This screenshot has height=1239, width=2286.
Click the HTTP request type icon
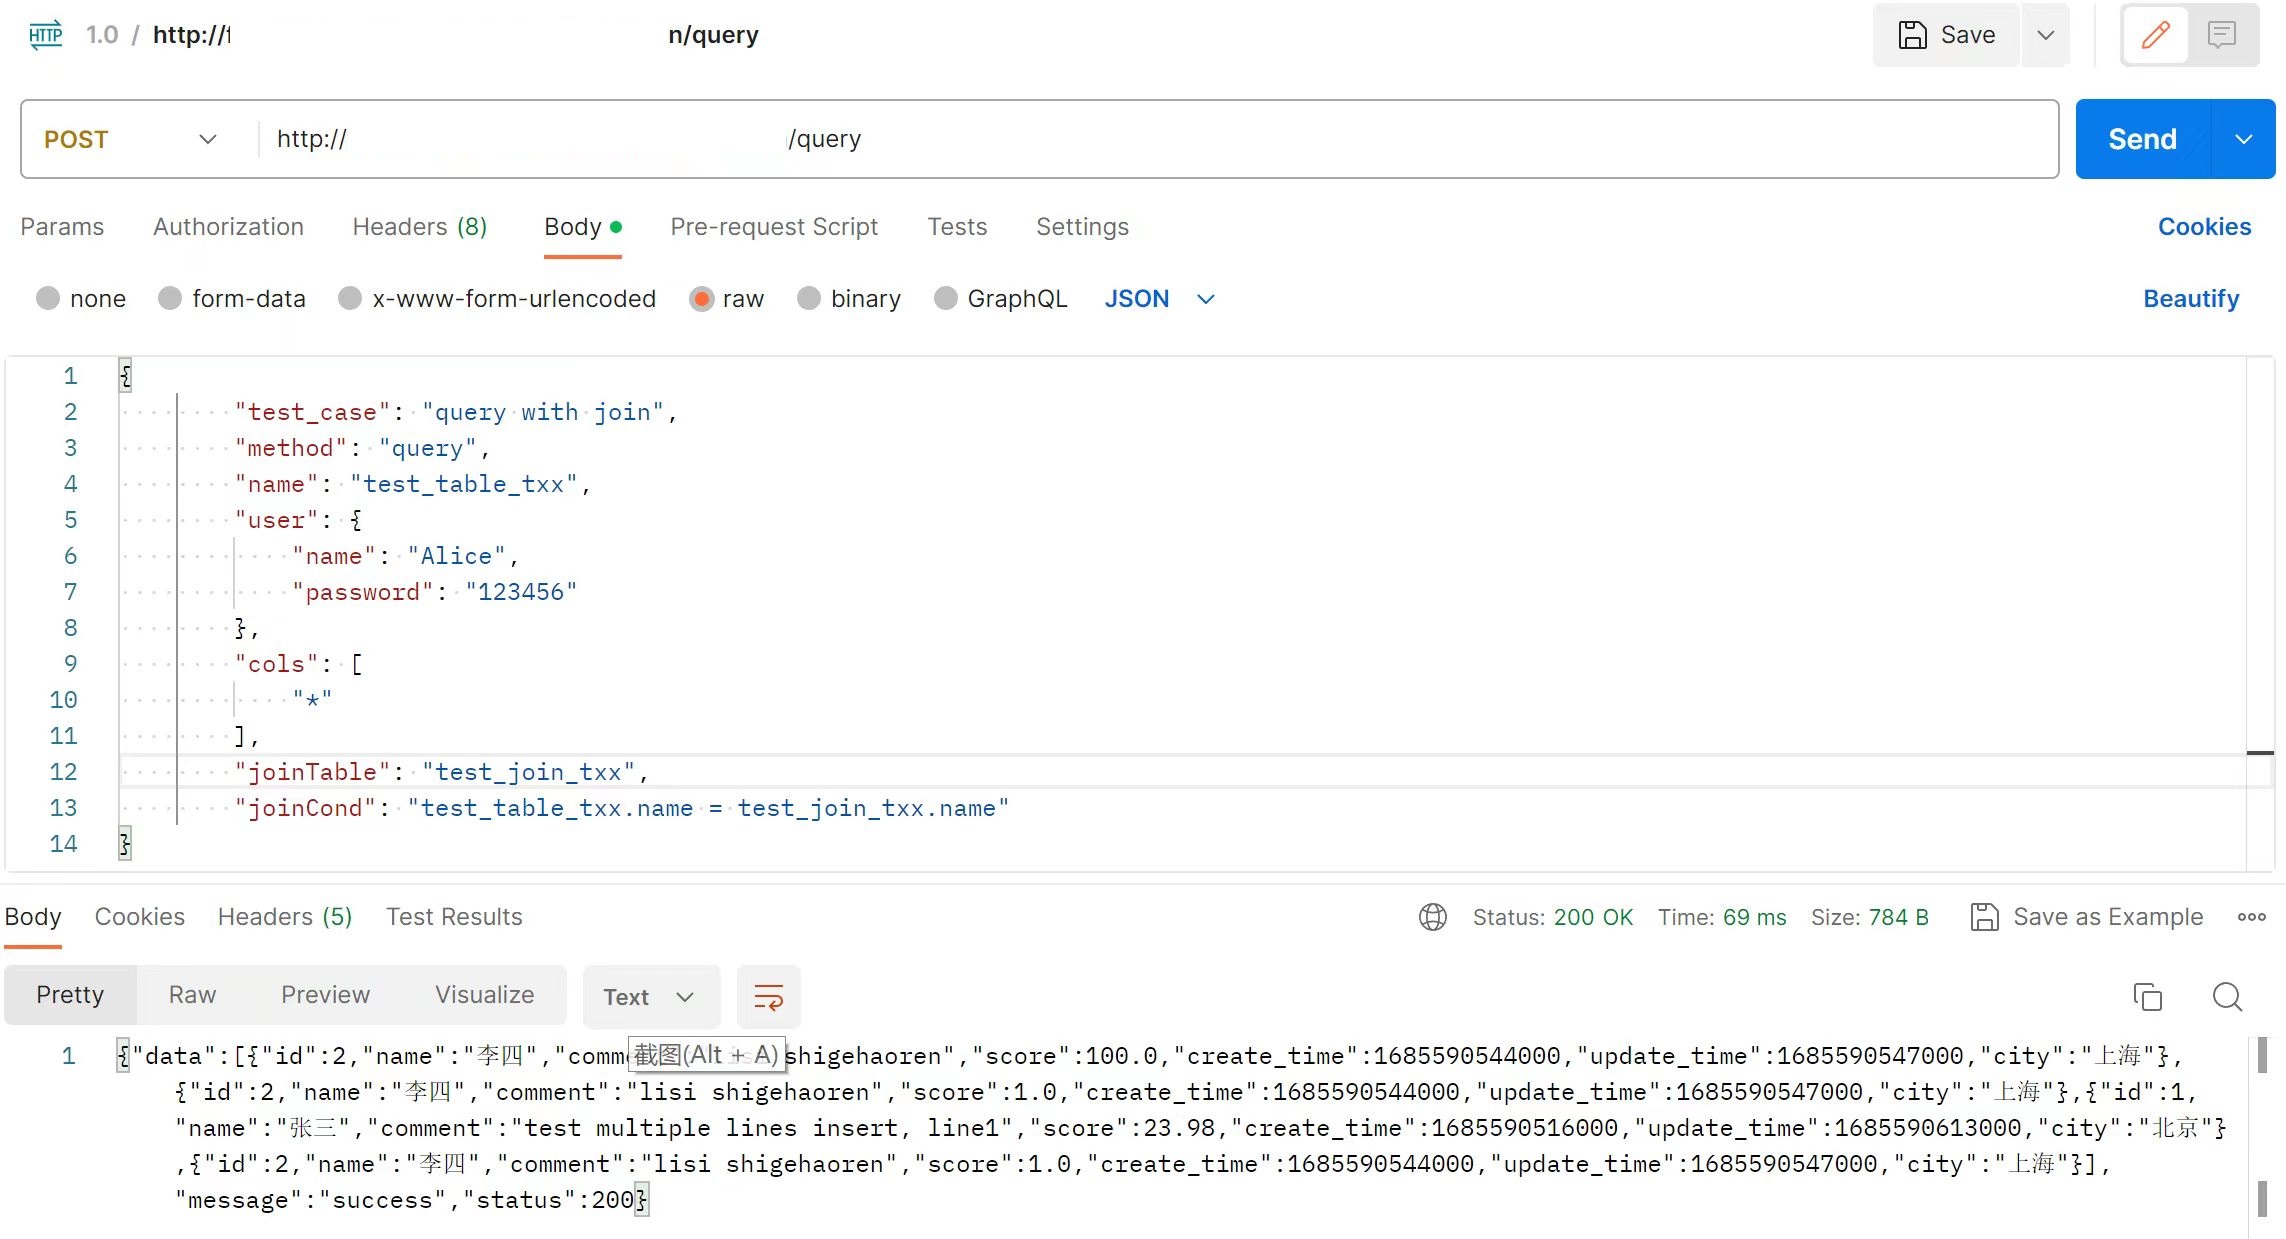point(45,35)
